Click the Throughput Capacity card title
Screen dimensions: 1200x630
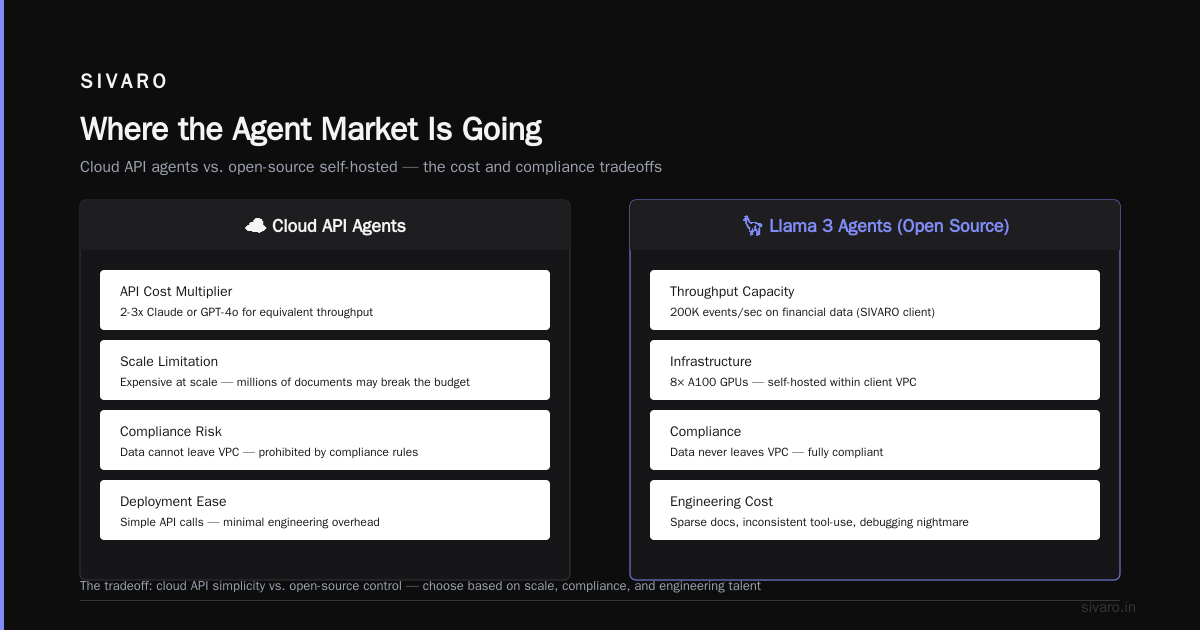click(x=732, y=292)
